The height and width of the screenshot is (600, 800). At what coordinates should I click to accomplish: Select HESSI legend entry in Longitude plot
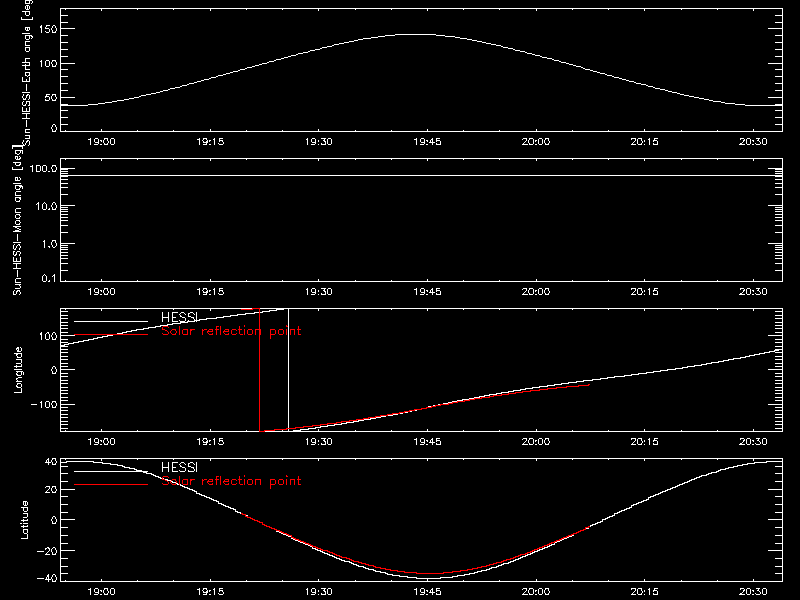[179, 317]
